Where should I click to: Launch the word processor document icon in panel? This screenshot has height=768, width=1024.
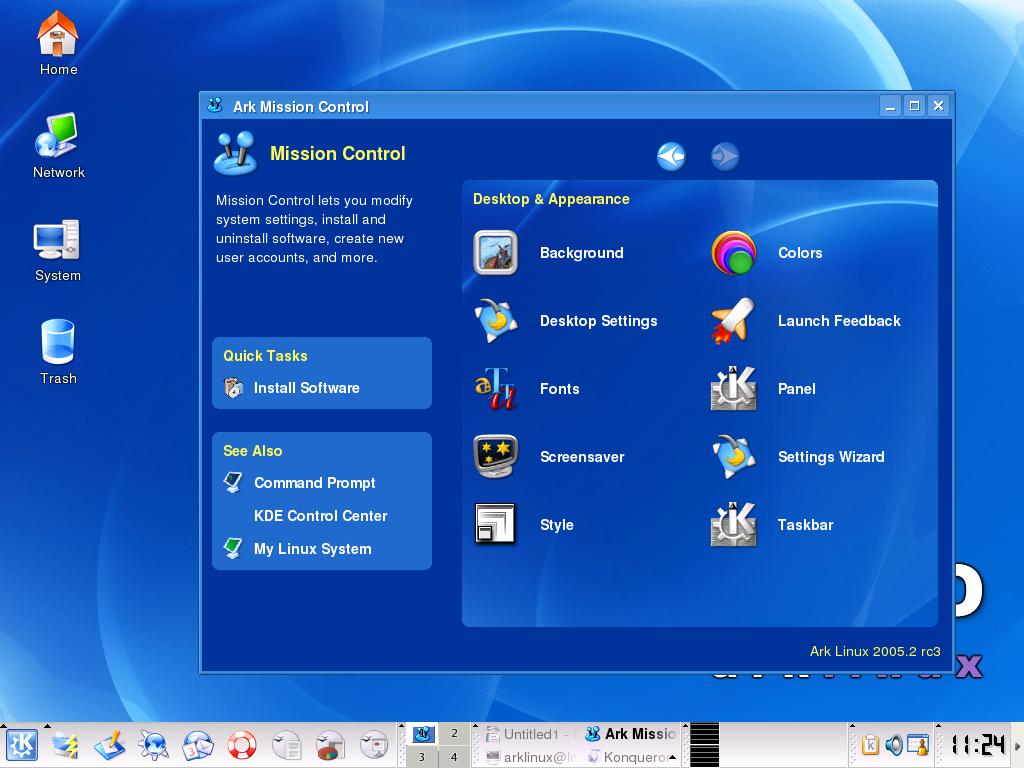coord(286,745)
